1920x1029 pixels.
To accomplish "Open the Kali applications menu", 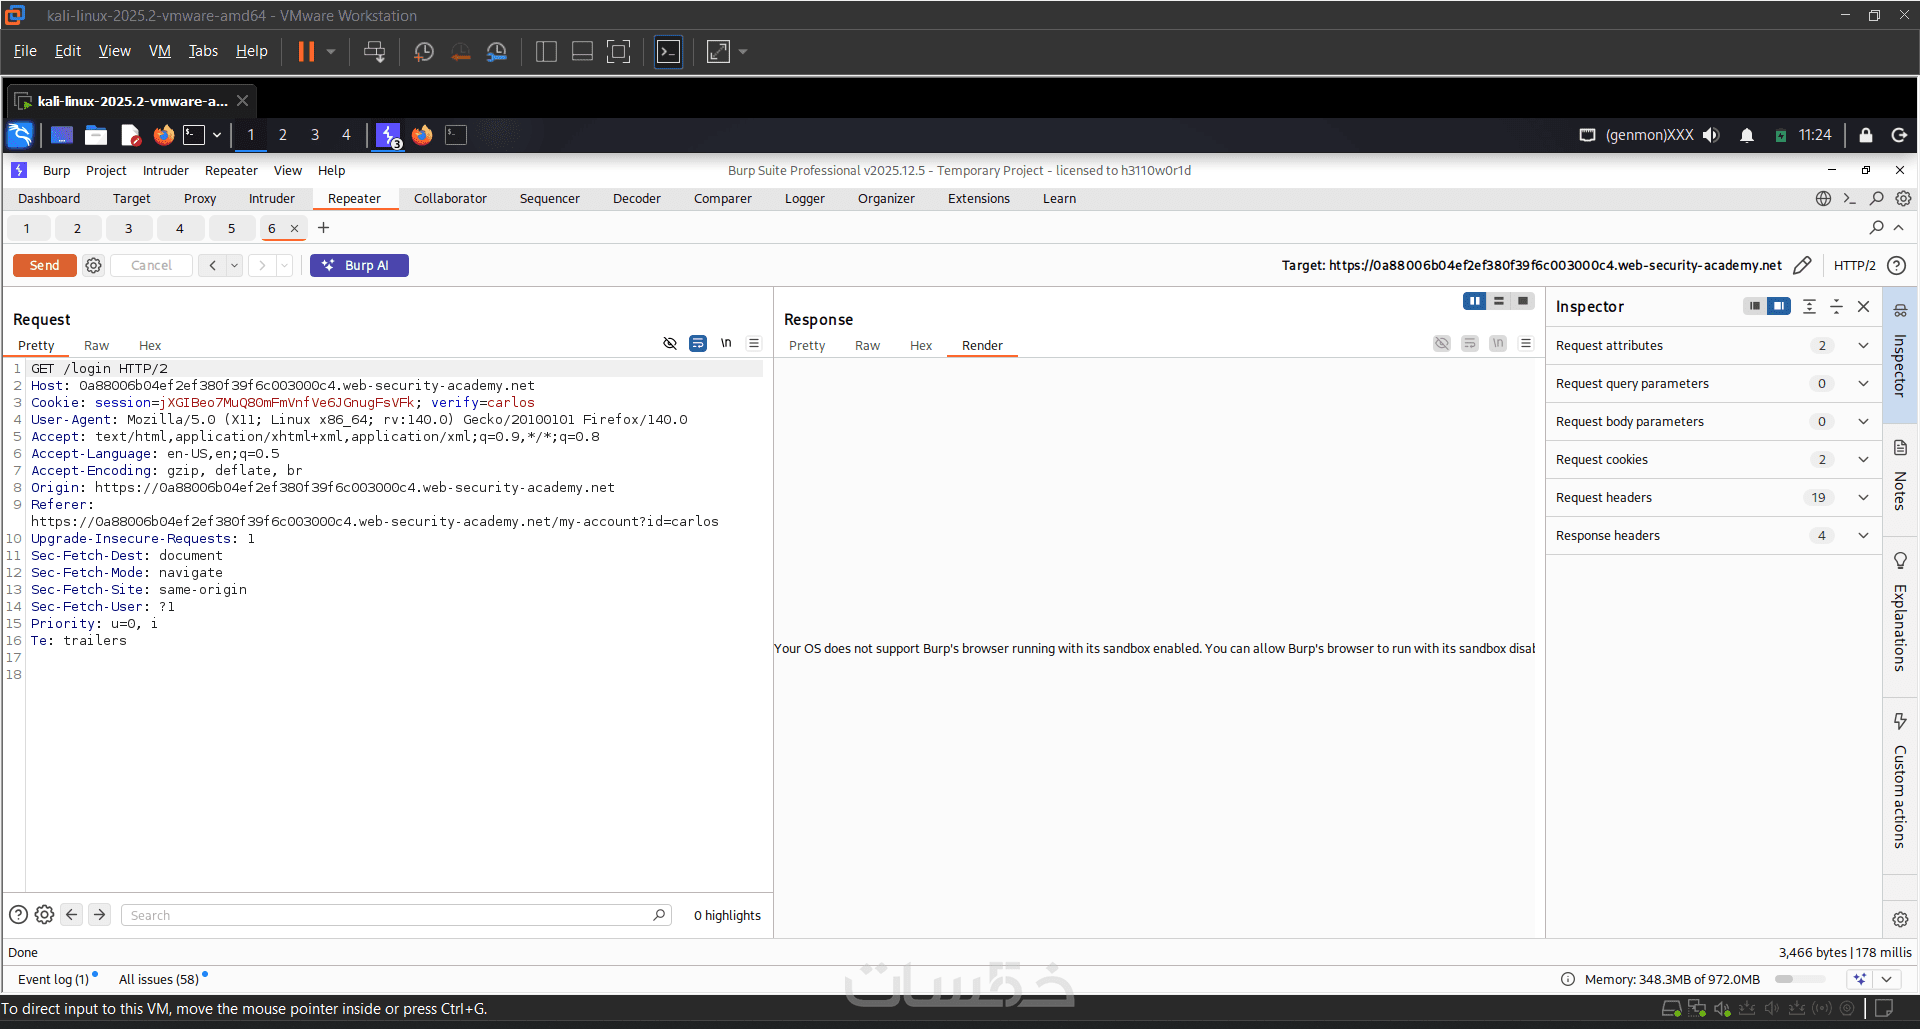I will tap(20, 135).
